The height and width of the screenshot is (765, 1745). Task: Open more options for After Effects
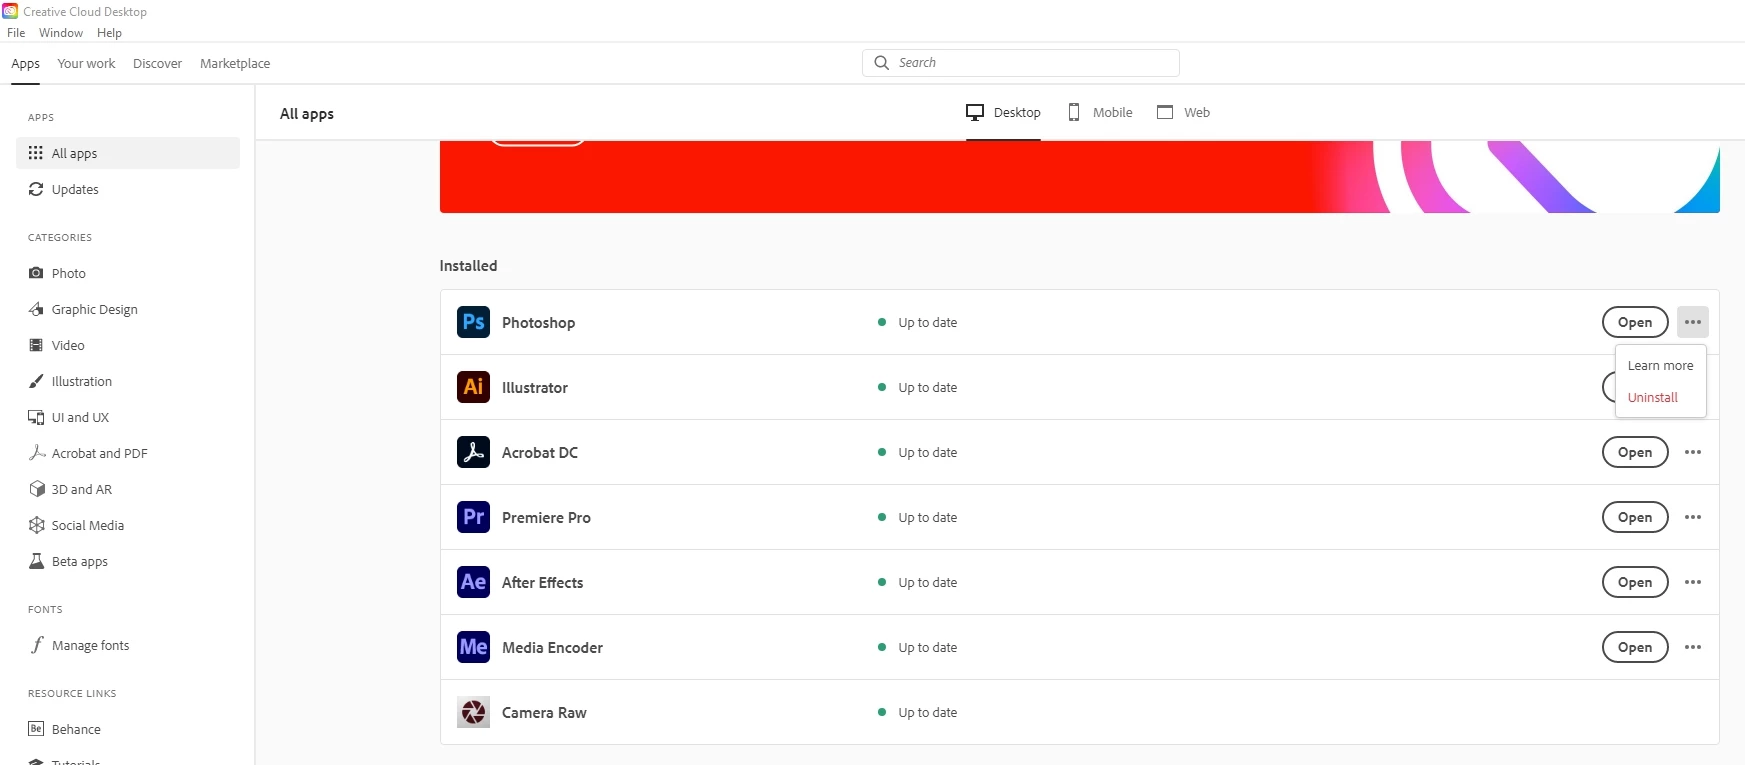point(1692,582)
